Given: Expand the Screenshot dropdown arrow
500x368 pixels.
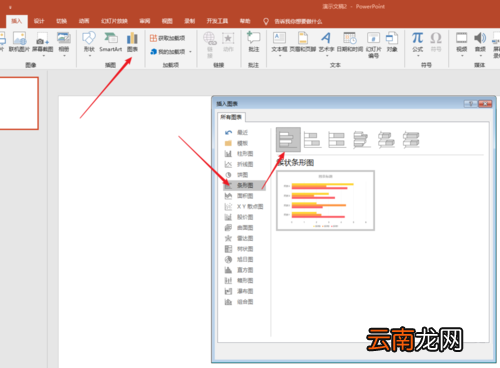Looking at the screenshot, I should (43, 56).
